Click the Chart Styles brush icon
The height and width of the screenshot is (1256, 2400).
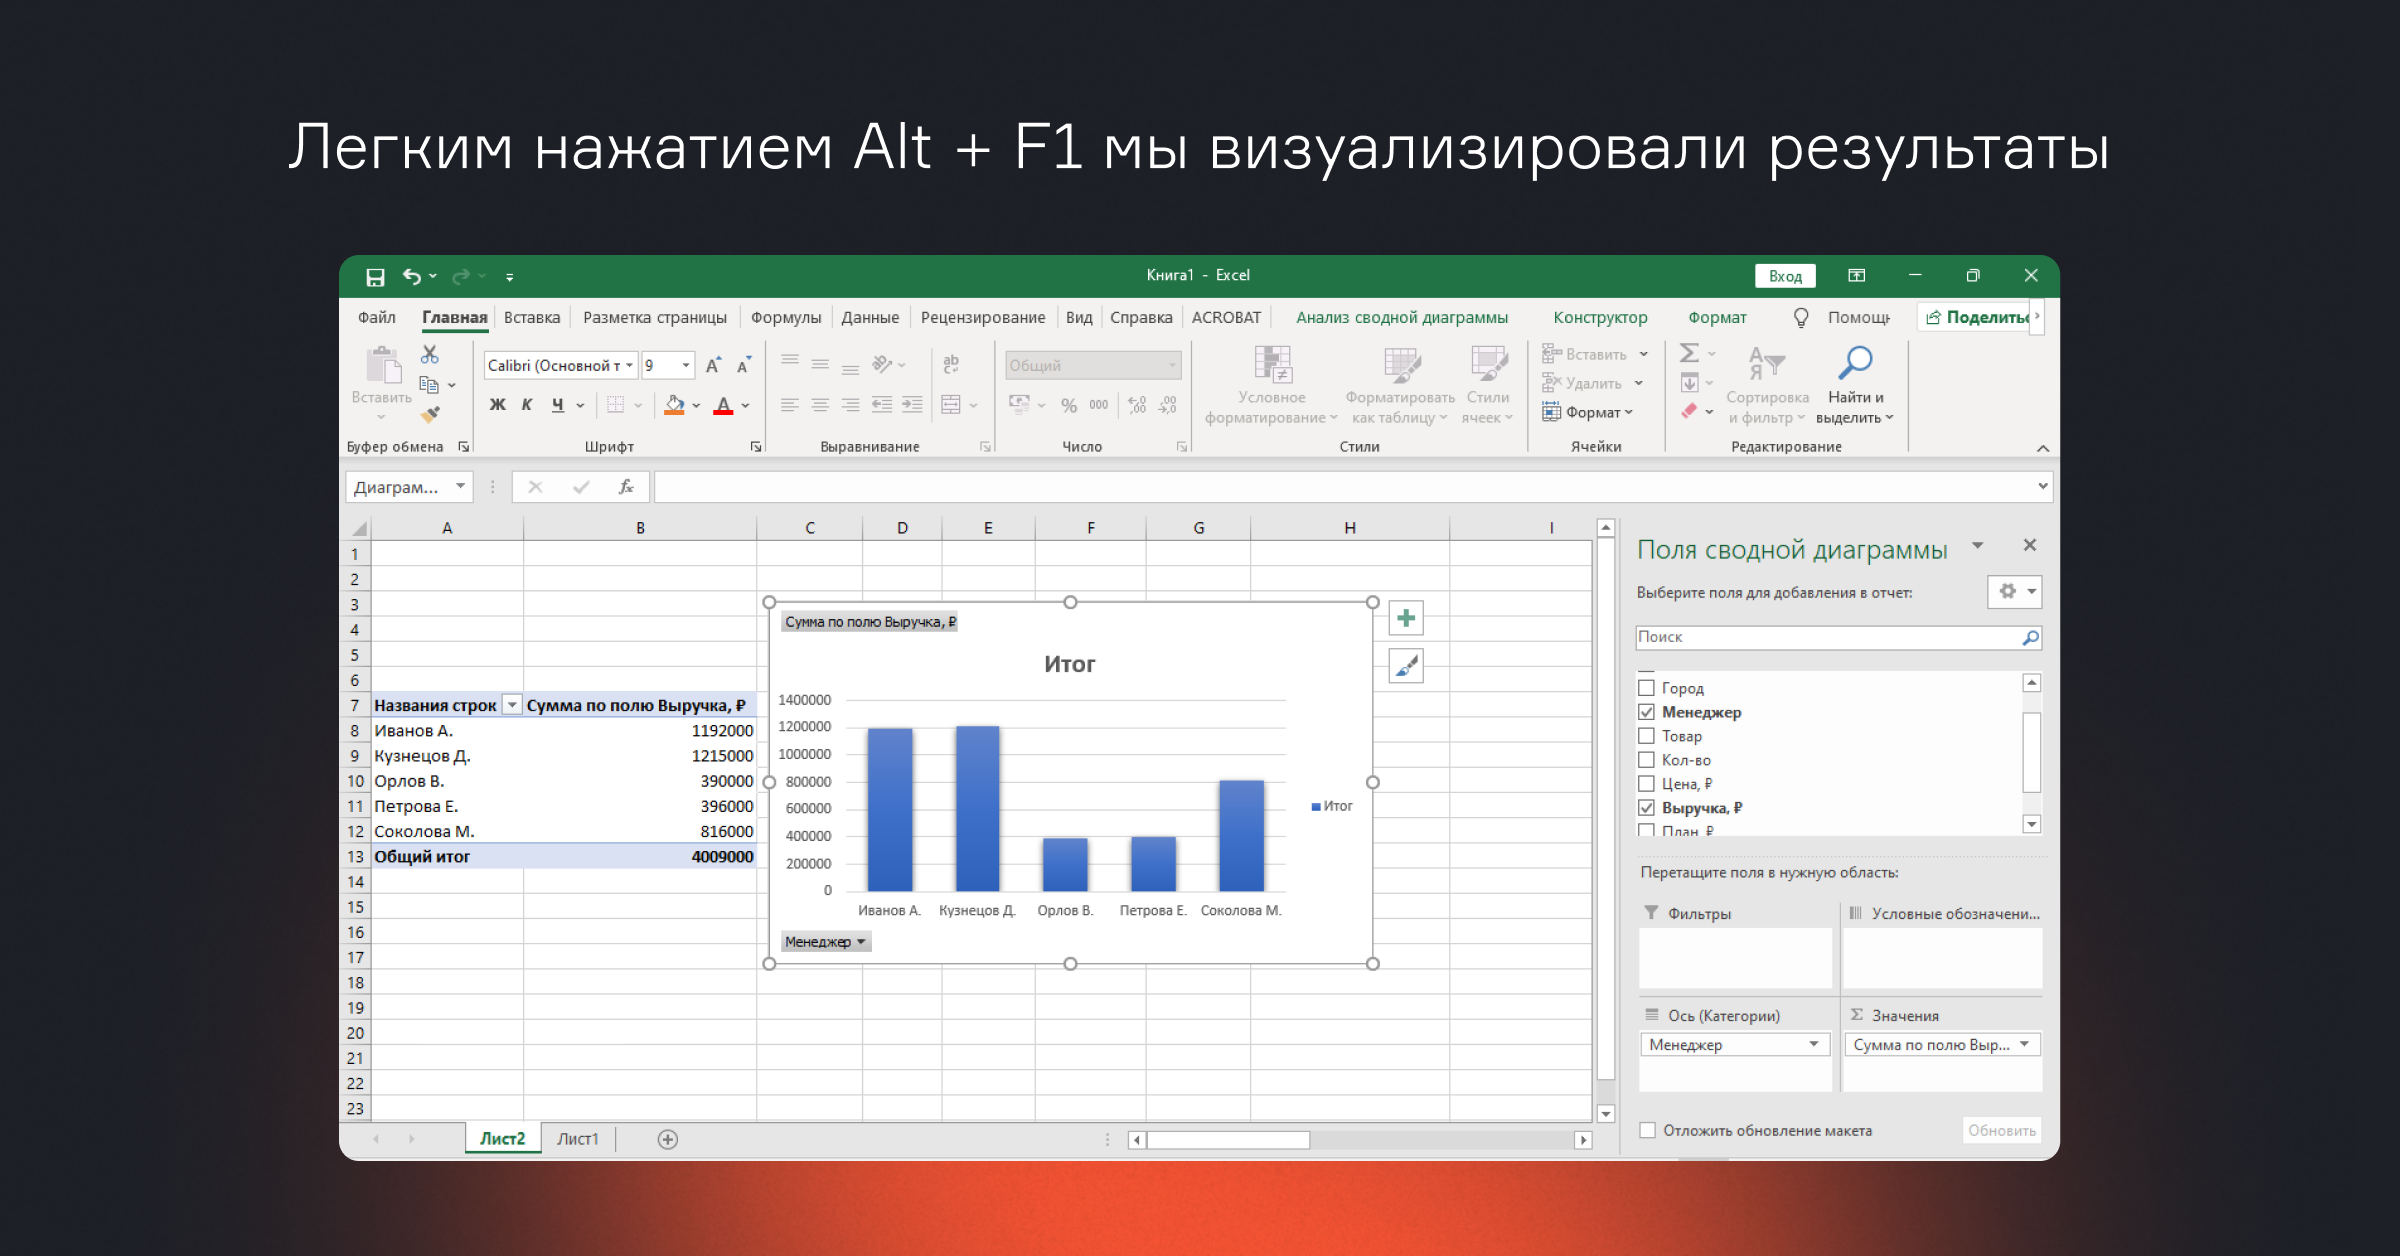click(1406, 666)
